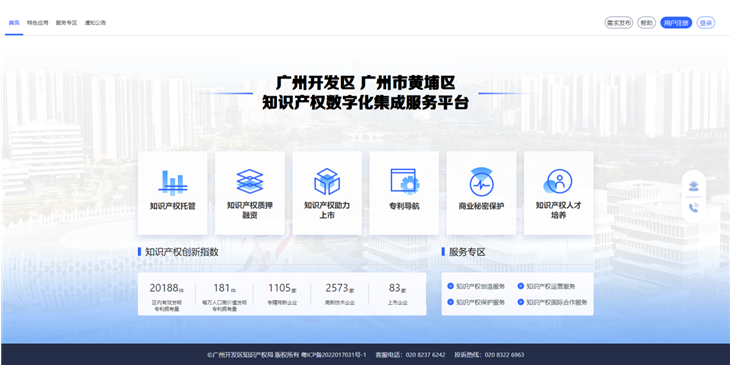The image size is (732, 366).
Task: Go to the 首页 tab
Action: click(14, 22)
